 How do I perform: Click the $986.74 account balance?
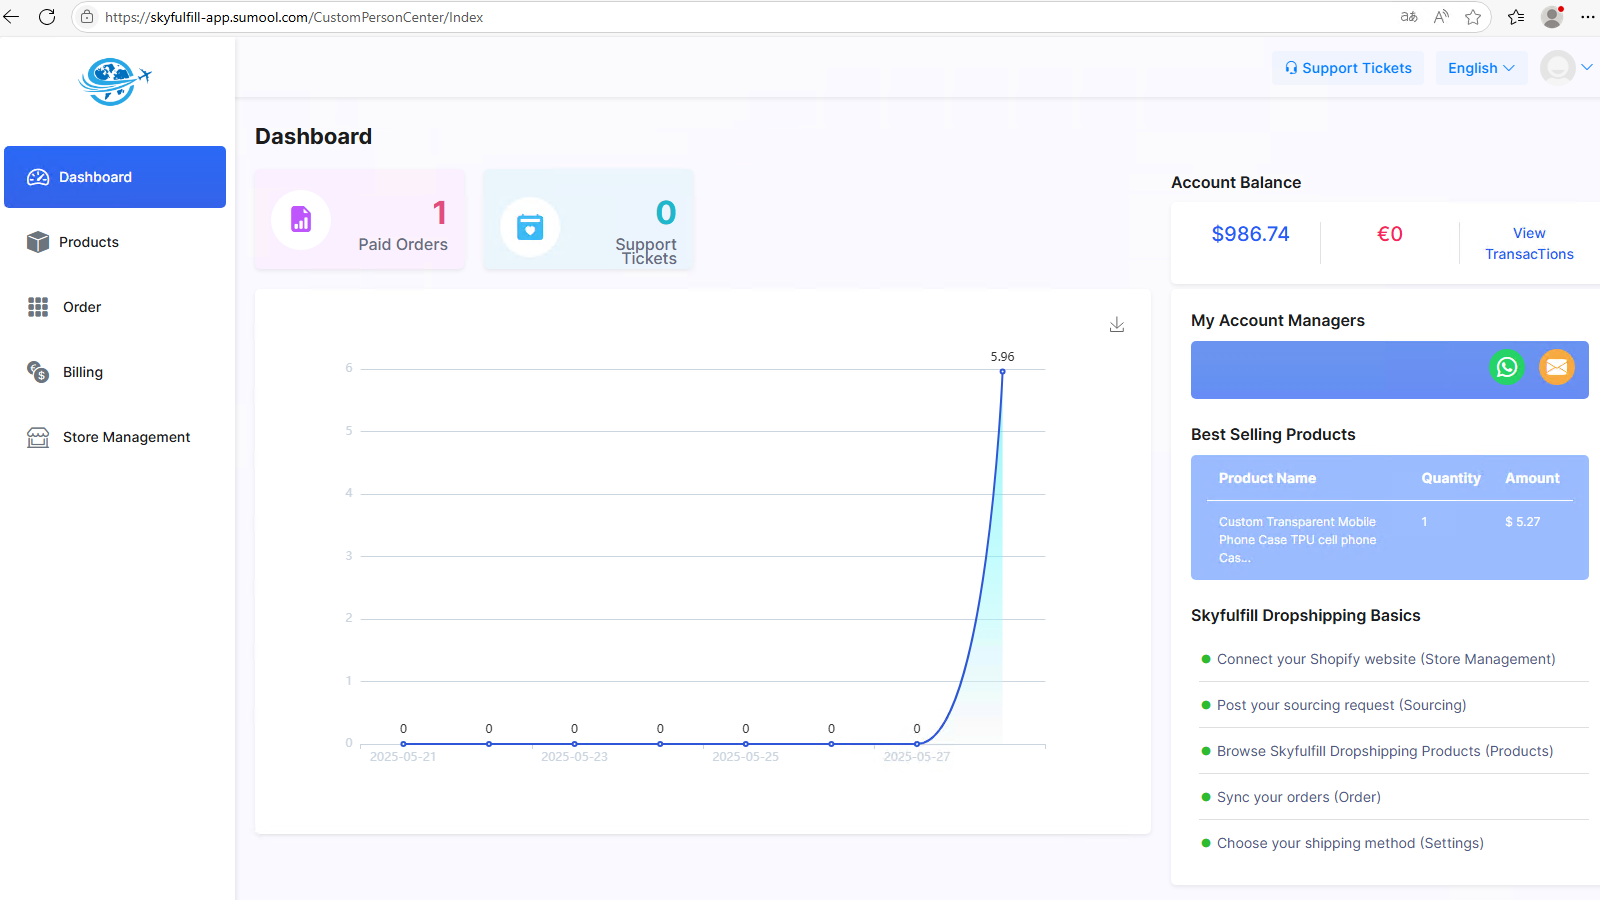(1250, 234)
